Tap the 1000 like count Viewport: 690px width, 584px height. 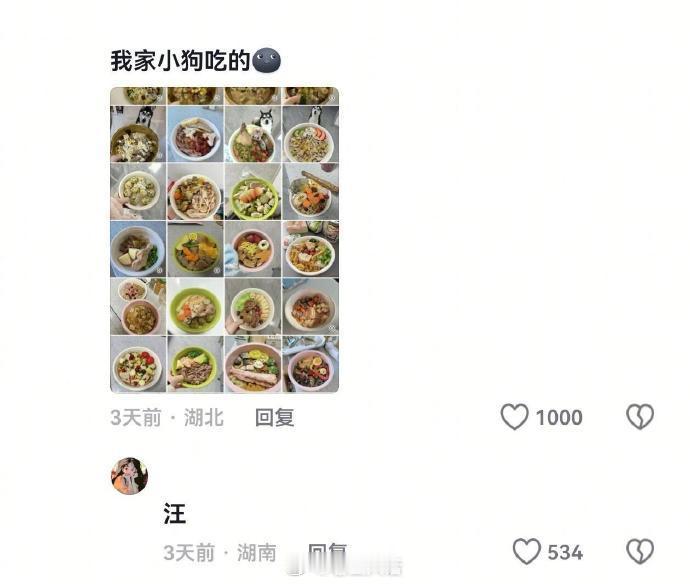tap(559, 417)
